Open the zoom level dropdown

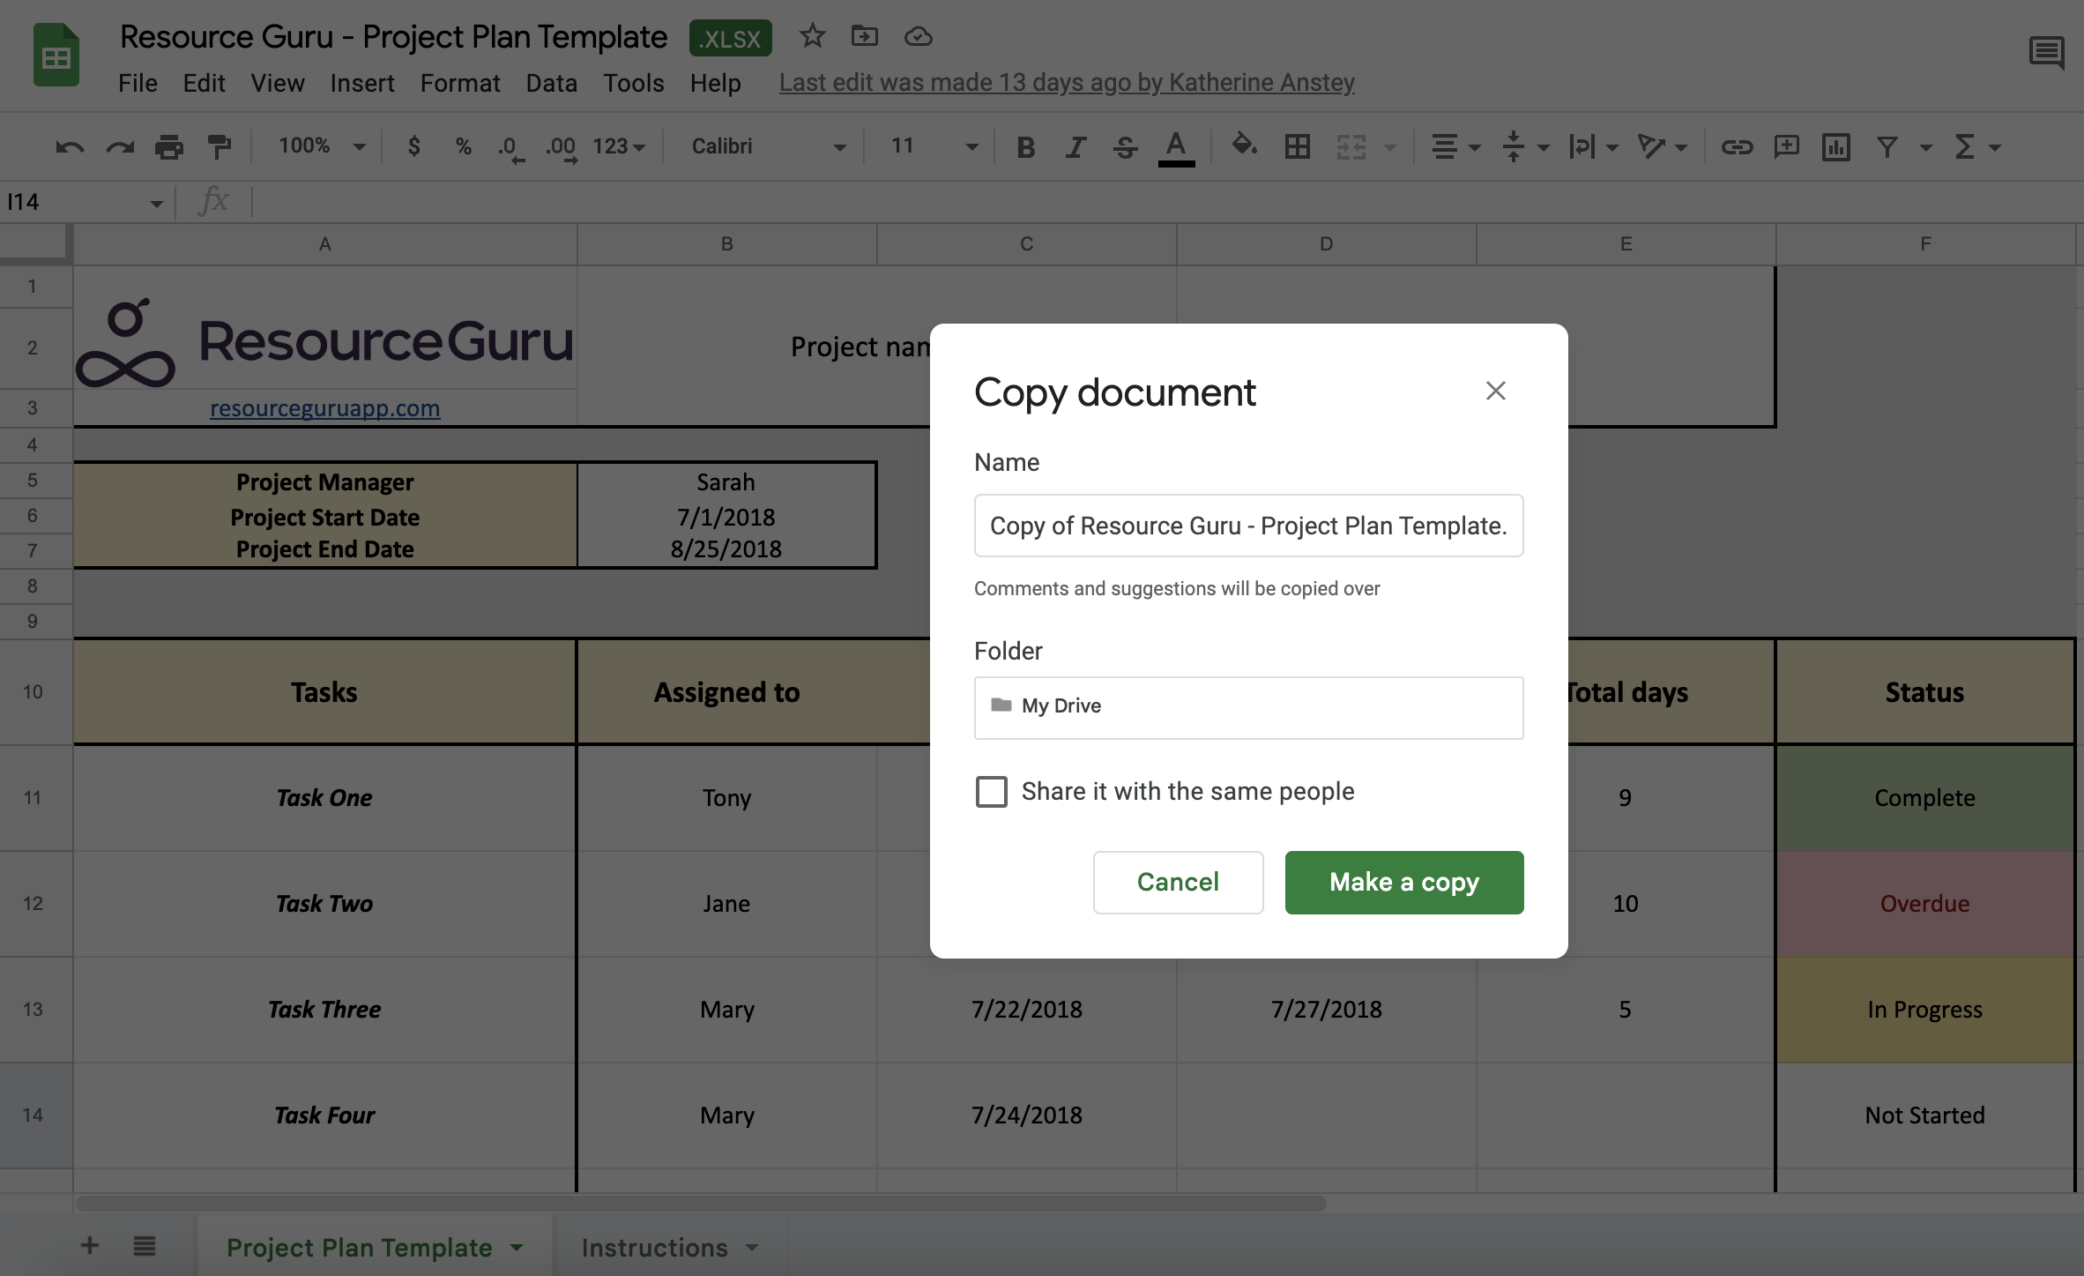pyautogui.click(x=317, y=146)
